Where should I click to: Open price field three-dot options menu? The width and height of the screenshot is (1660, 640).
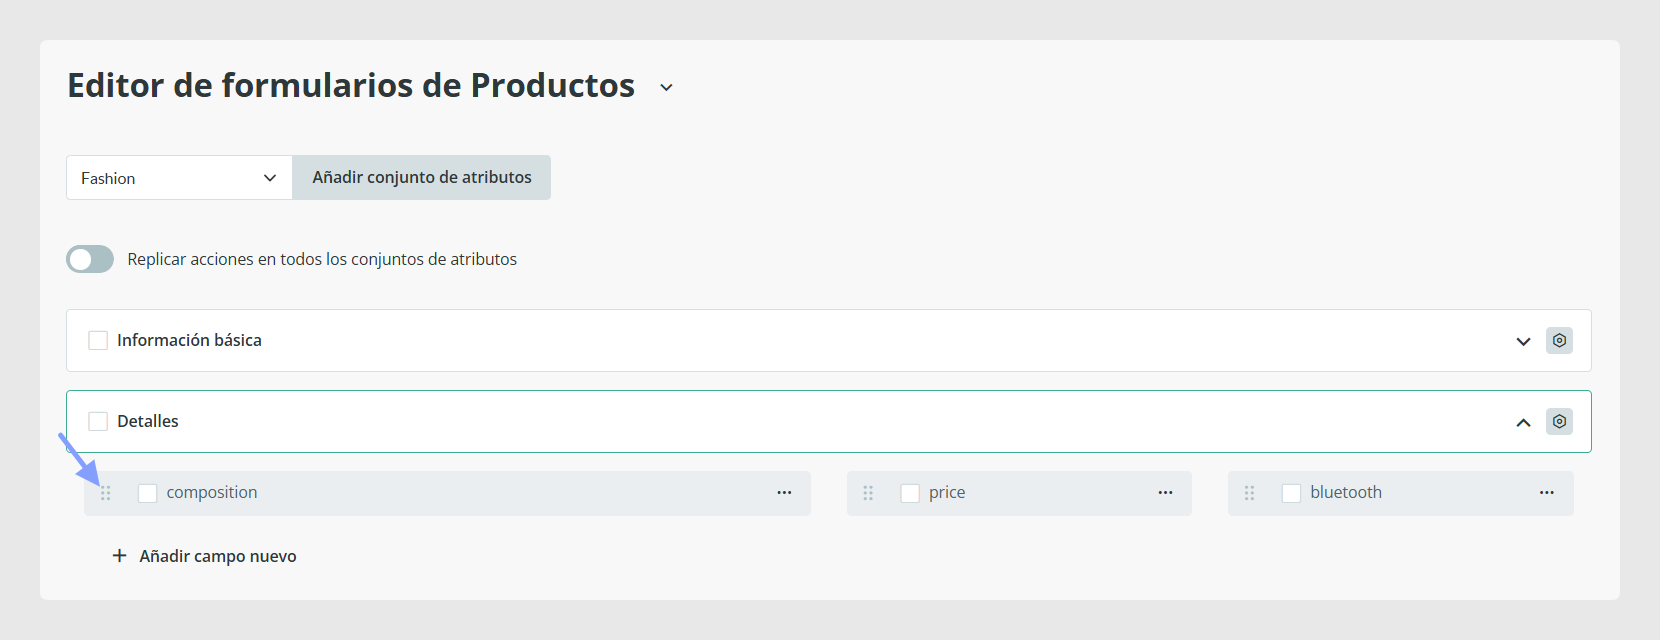(x=1165, y=493)
